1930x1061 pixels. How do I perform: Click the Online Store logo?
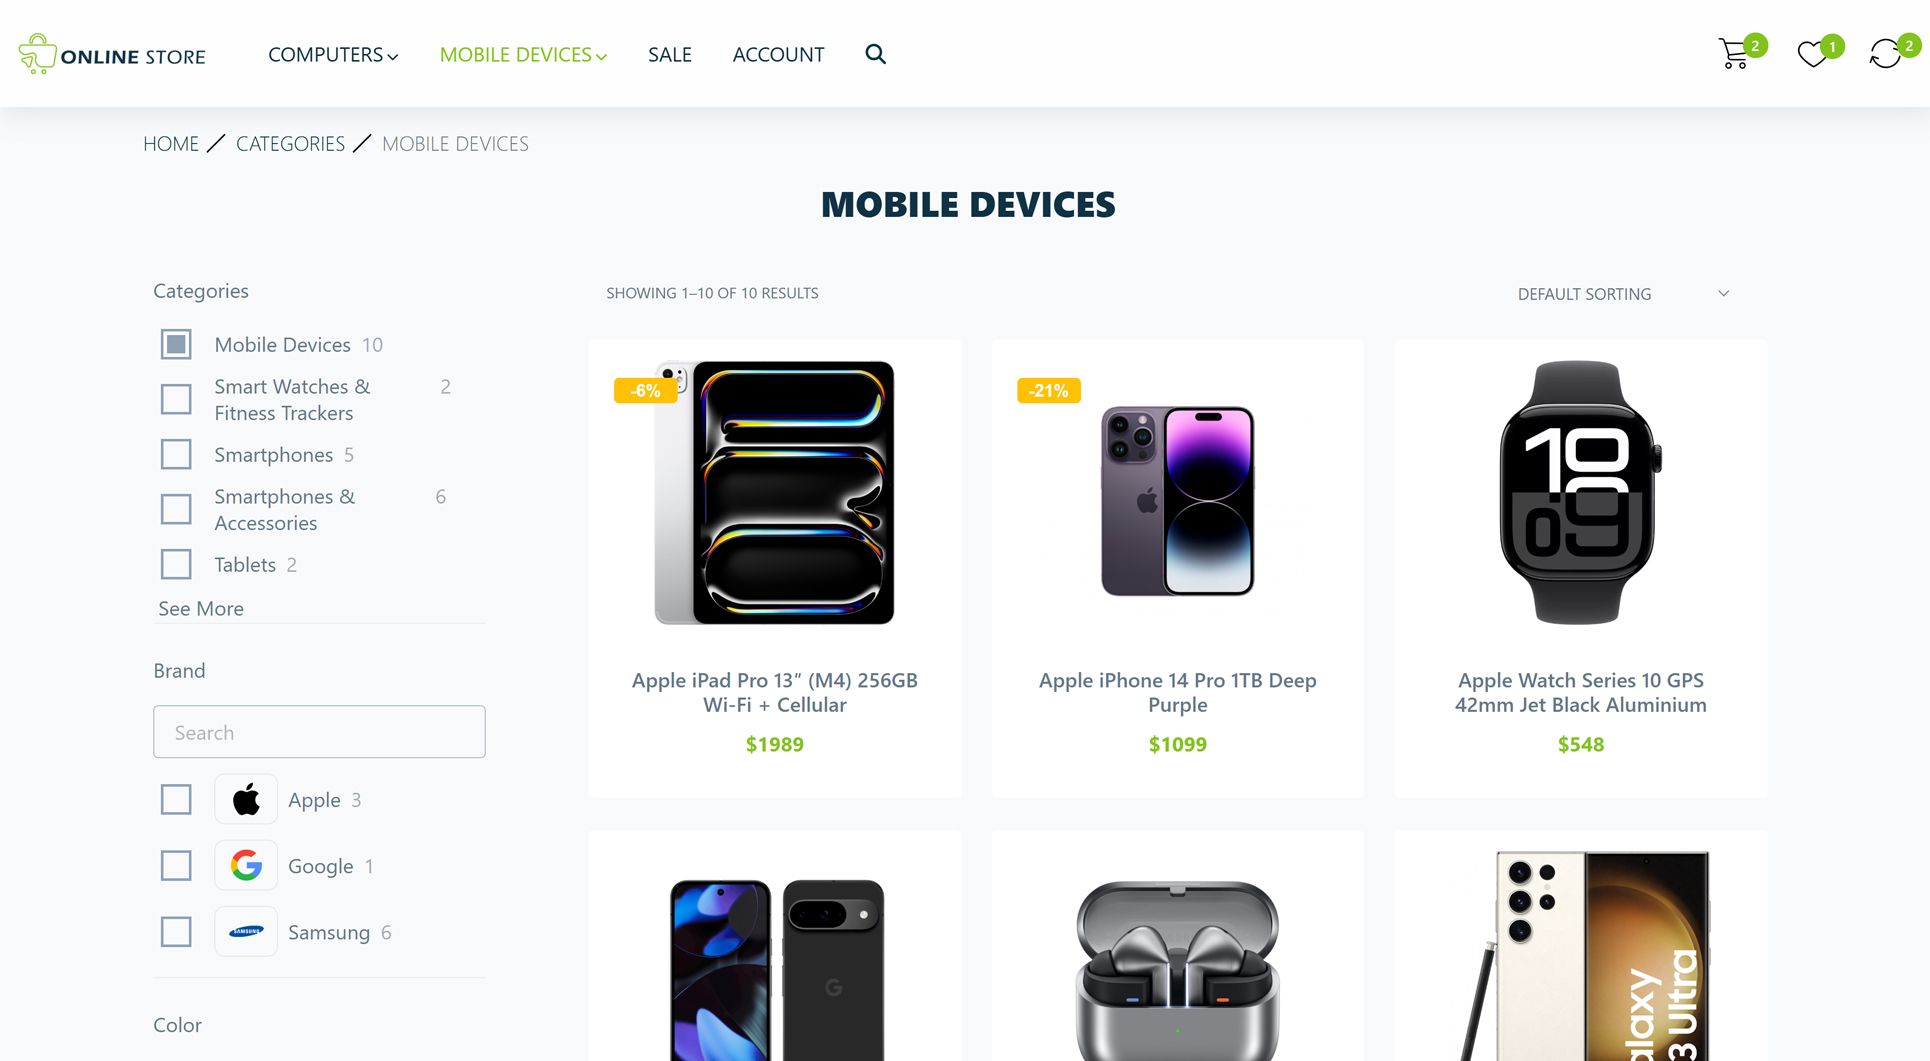pyautogui.click(x=112, y=54)
